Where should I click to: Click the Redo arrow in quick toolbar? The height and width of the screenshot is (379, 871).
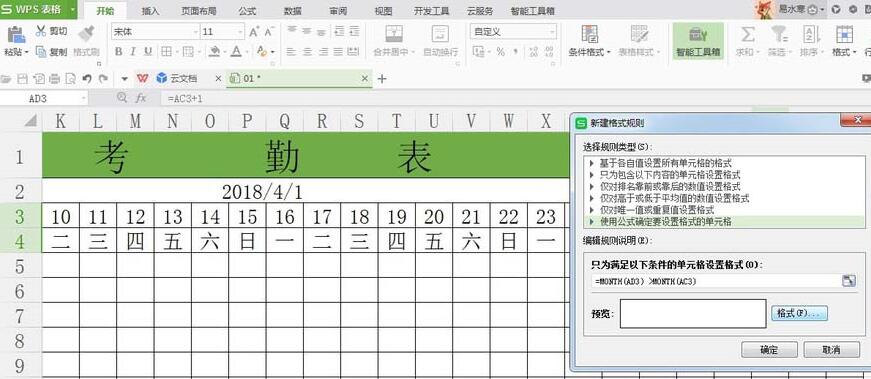tap(103, 79)
